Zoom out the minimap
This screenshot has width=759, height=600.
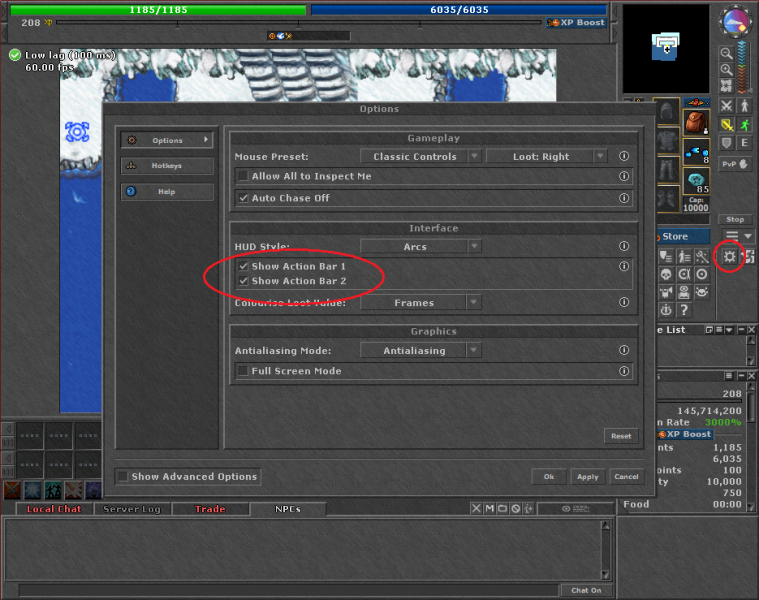[x=726, y=53]
